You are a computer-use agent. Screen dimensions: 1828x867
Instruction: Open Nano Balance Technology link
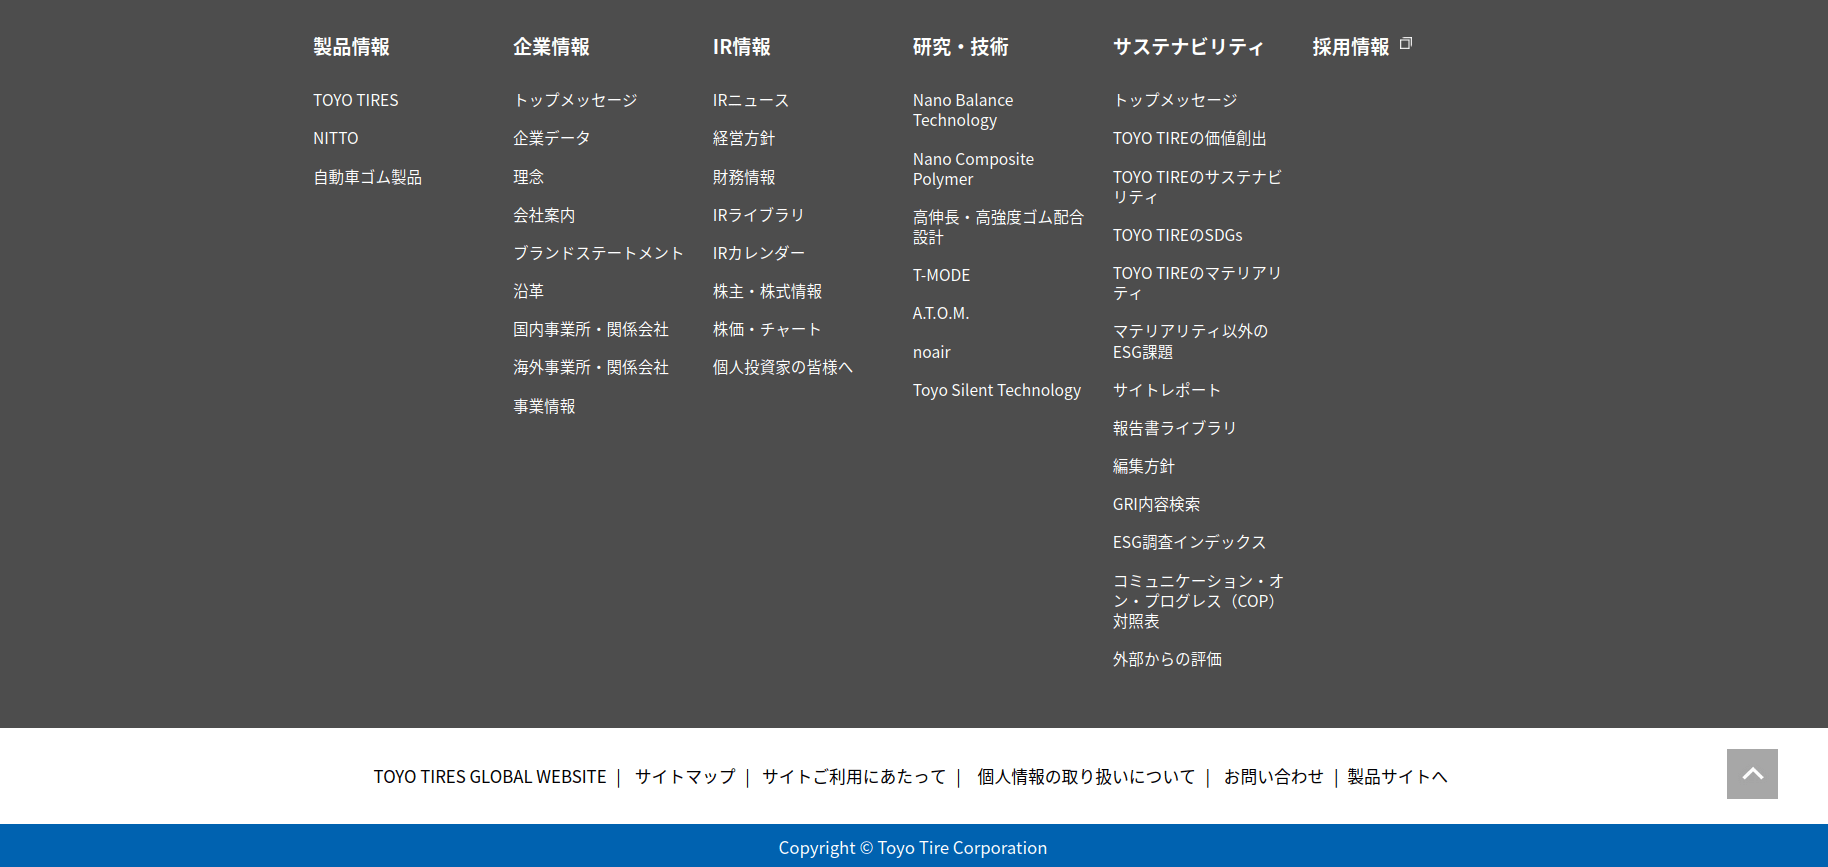[x=962, y=110]
